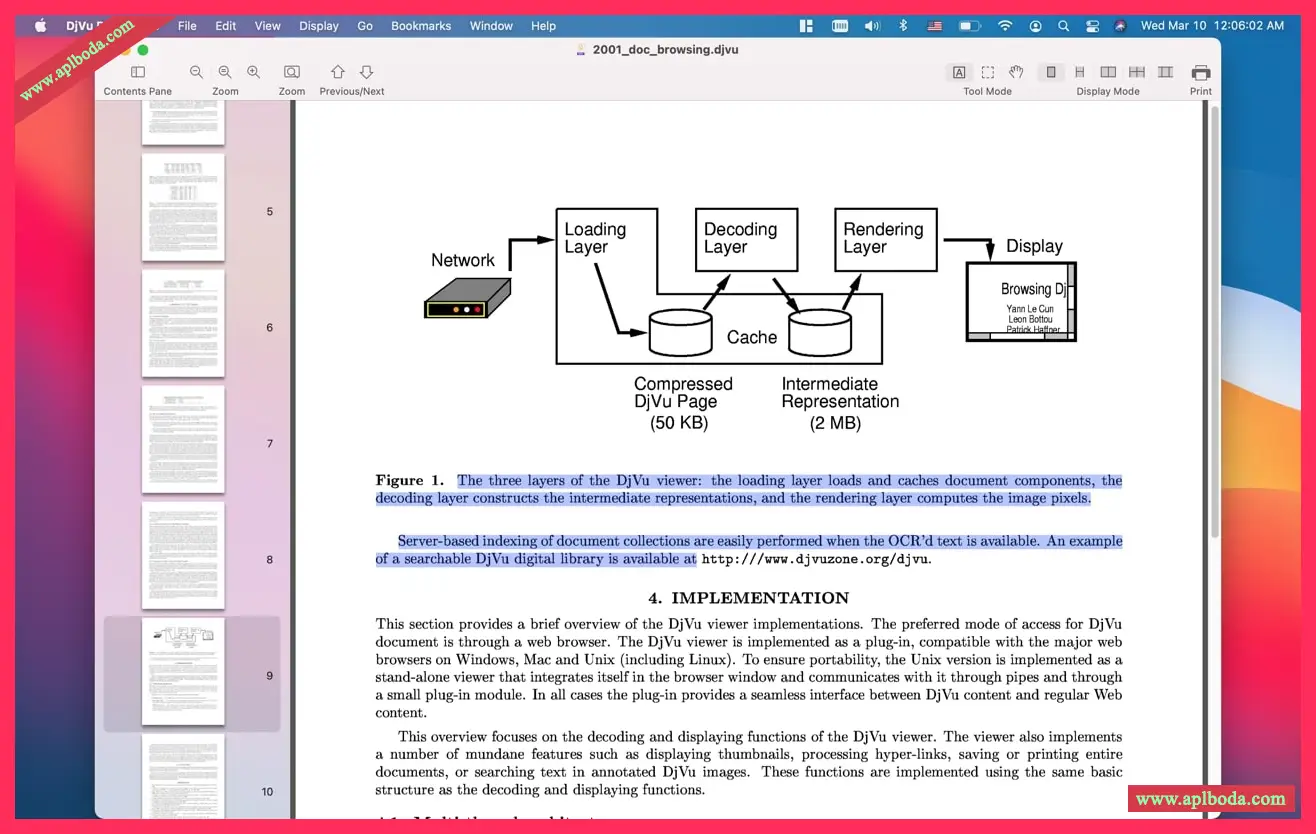Switch to single page display mode

(x=1051, y=72)
